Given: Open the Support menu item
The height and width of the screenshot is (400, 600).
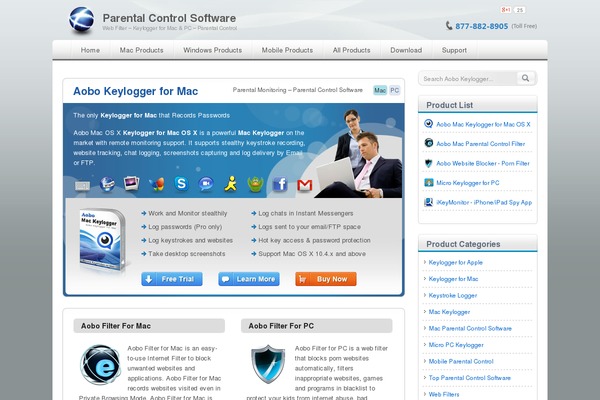Looking at the screenshot, I should 454,50.
